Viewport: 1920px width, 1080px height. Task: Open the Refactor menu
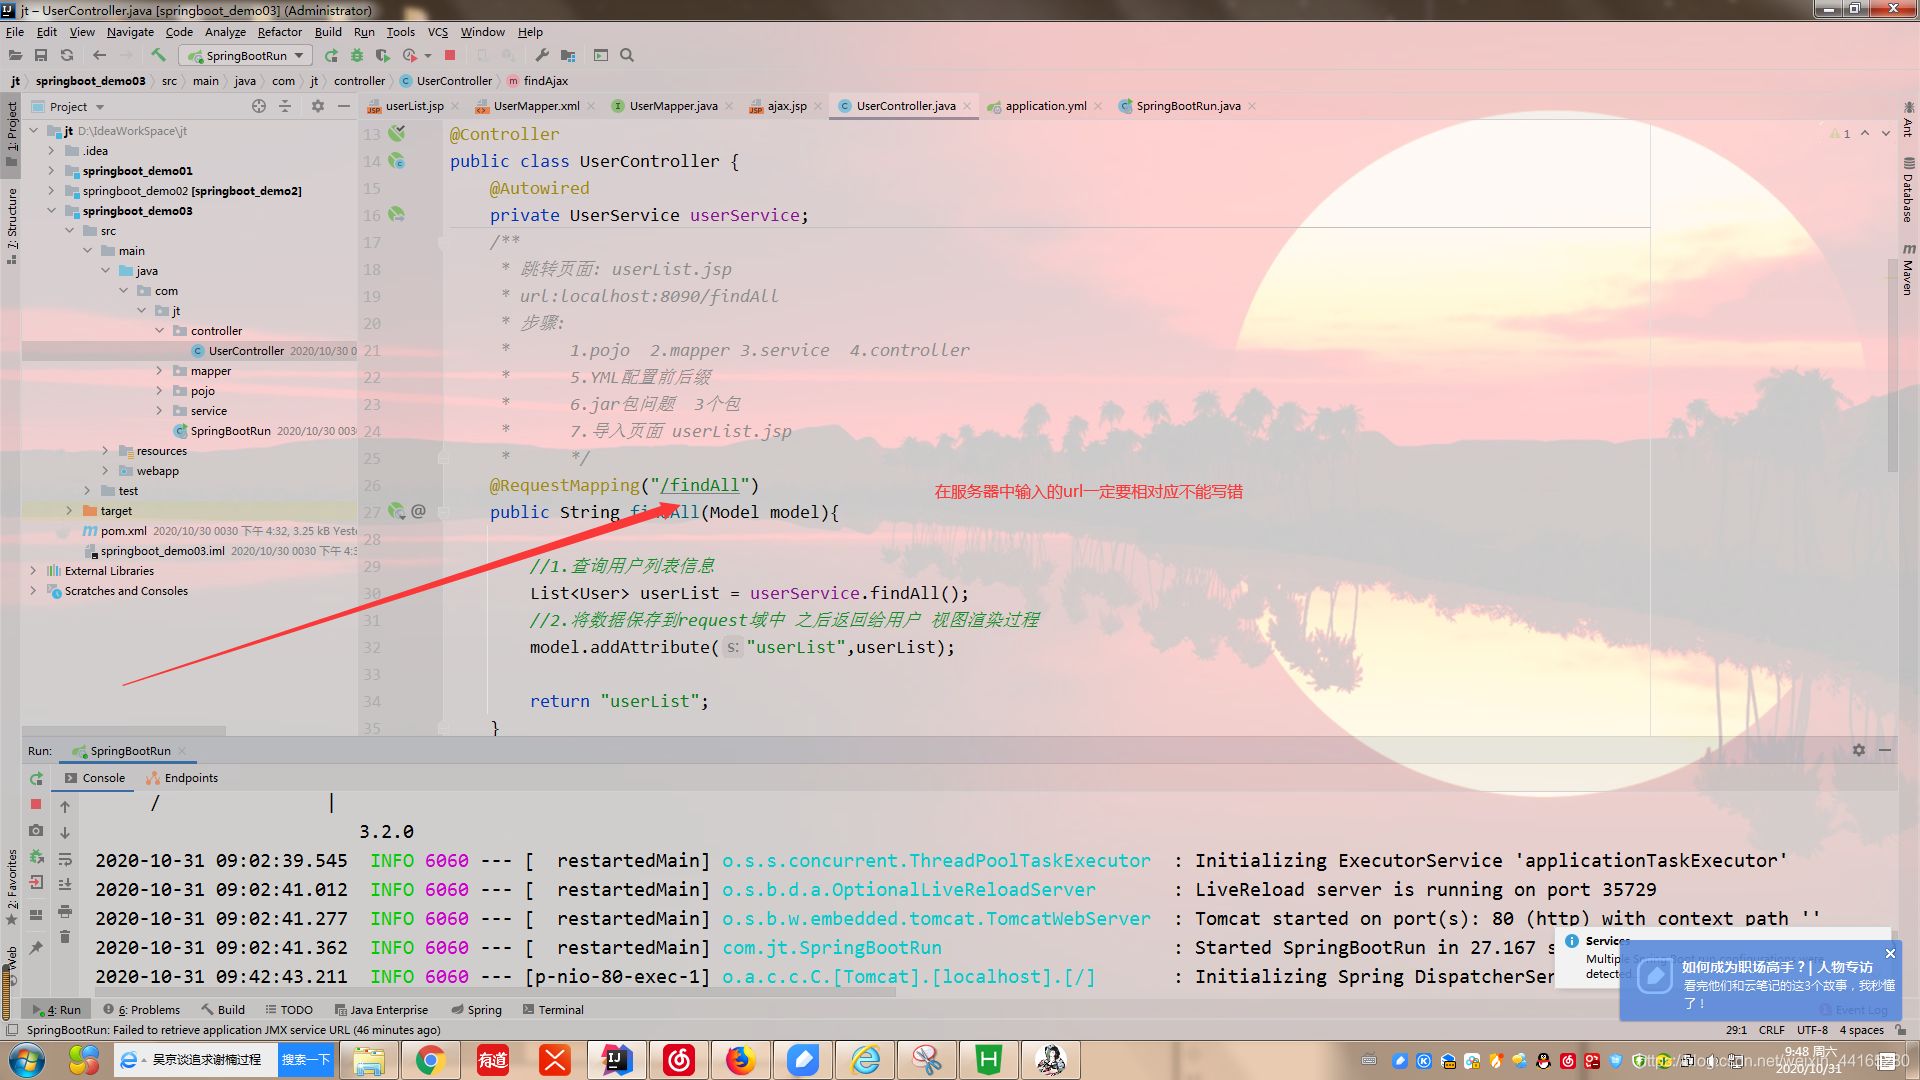click(x=279, y=32)
